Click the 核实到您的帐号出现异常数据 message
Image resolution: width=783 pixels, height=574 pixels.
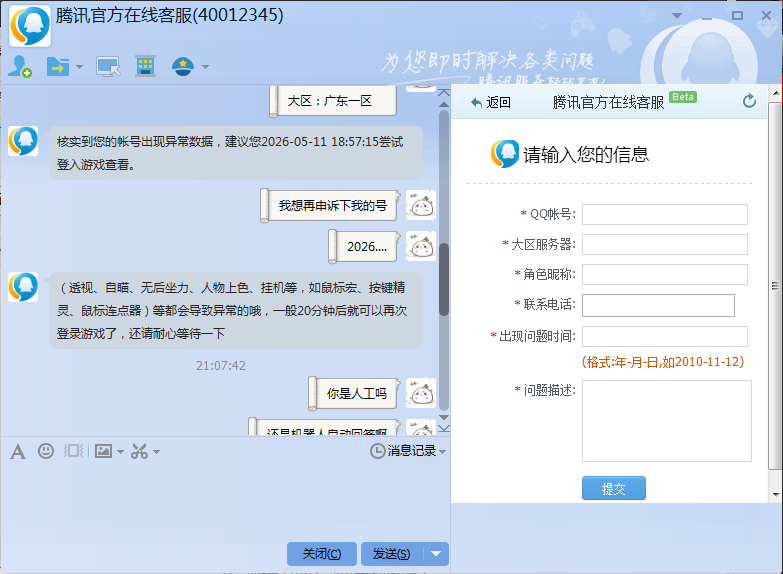click(236, 153)
